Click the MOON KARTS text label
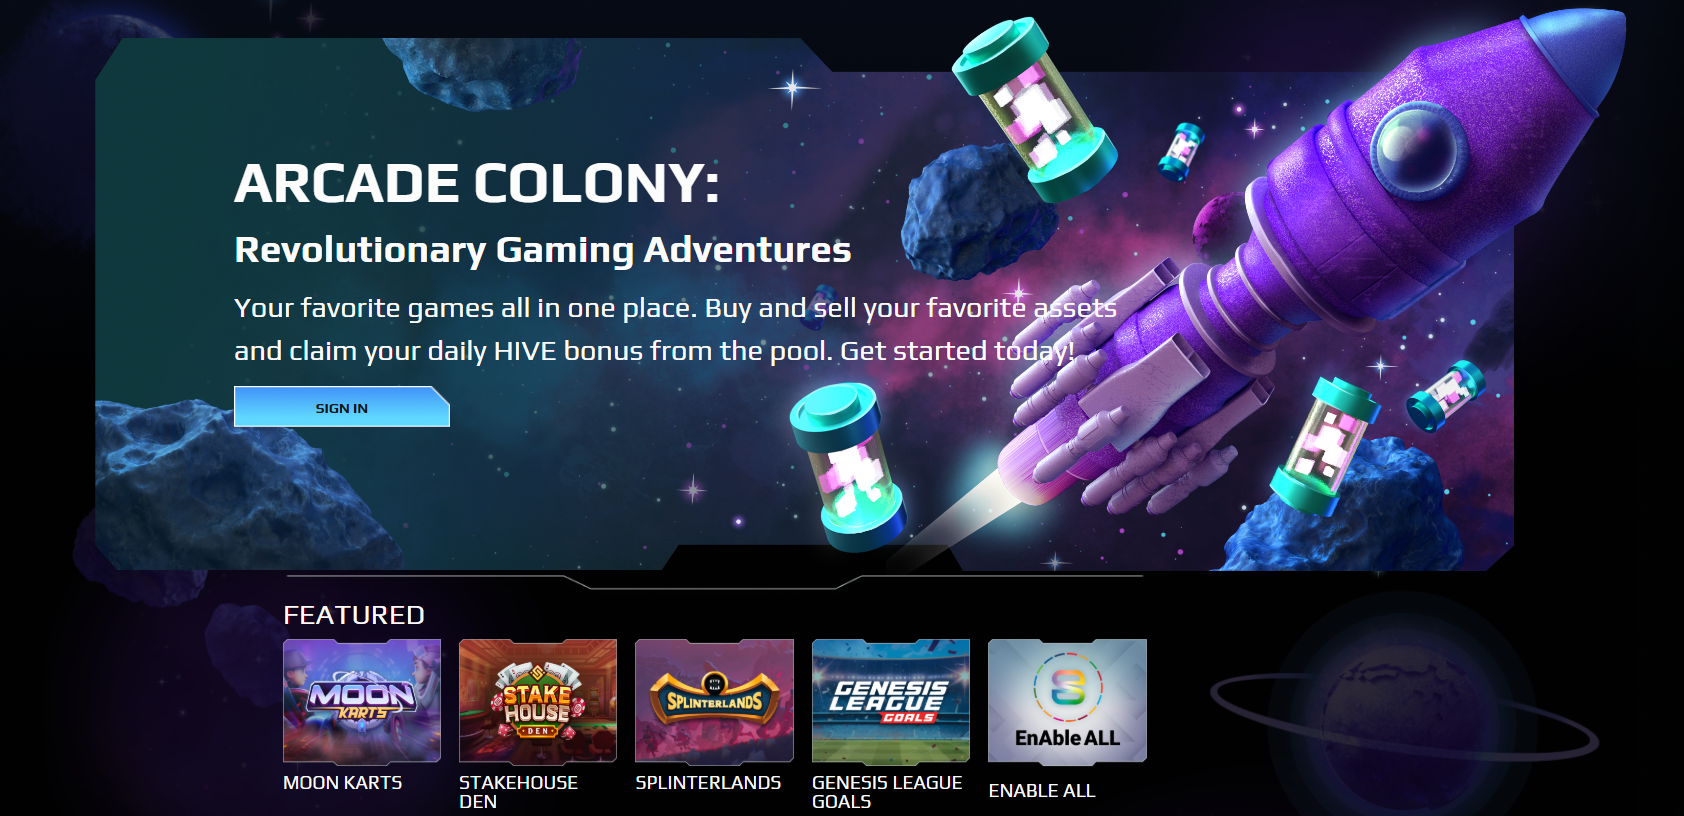Screen dimensions: 1684x816 coord(343,783)
